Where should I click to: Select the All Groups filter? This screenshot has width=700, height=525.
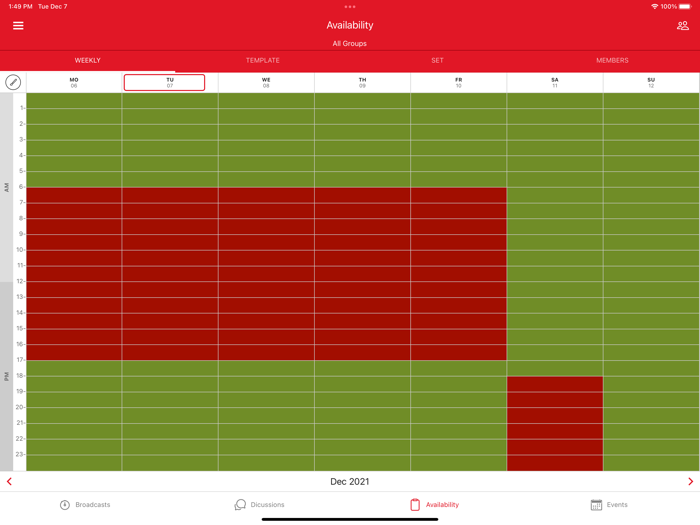coord(350,43)
